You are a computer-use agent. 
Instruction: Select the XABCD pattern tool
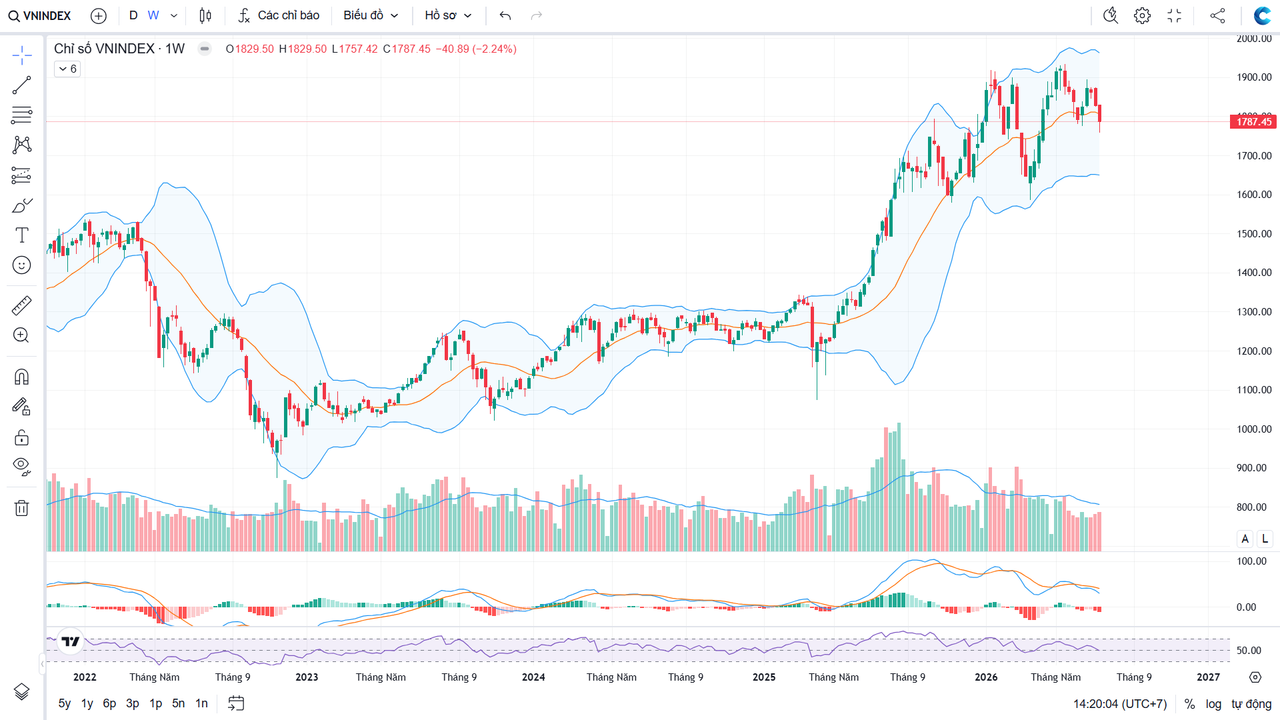pyautogui.click(x=21, y=145)
